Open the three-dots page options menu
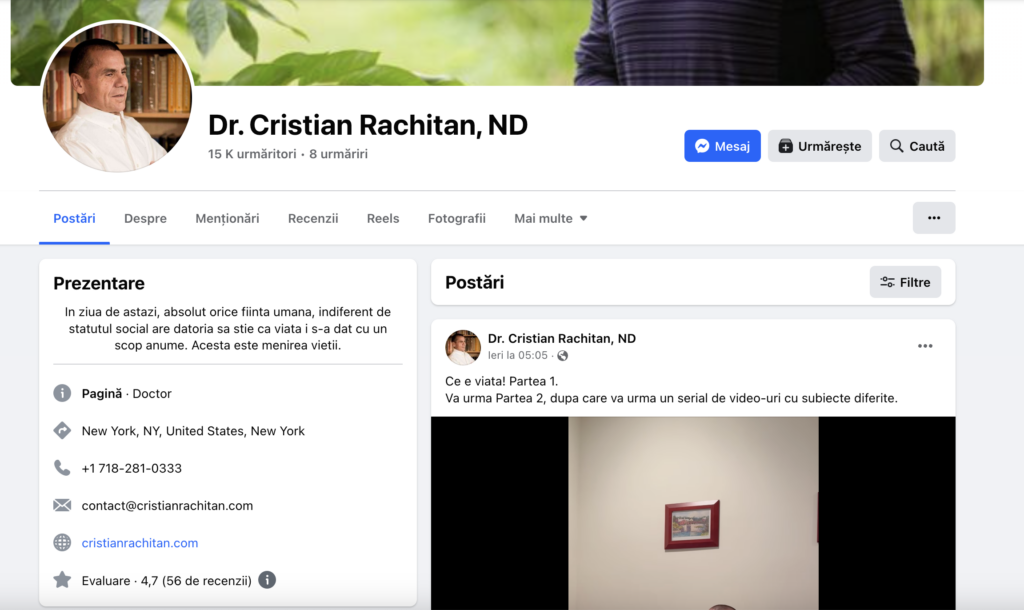 point(933,218)
